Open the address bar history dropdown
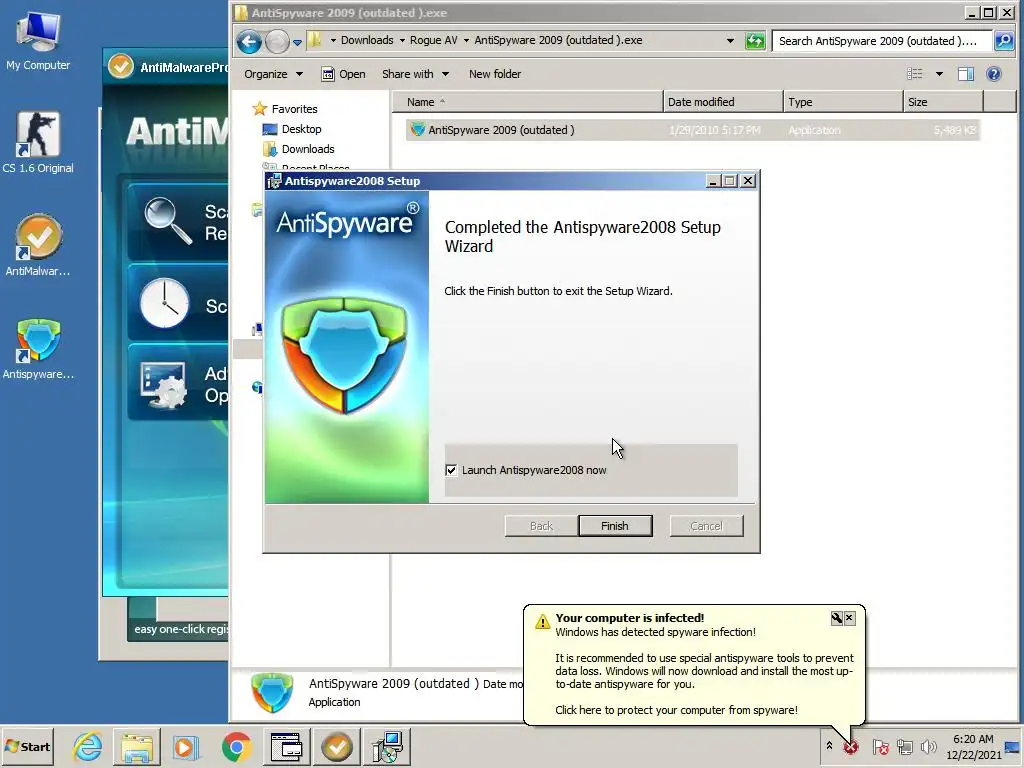The width and height of the screenshot is (1024, 768). coord(730,40)
